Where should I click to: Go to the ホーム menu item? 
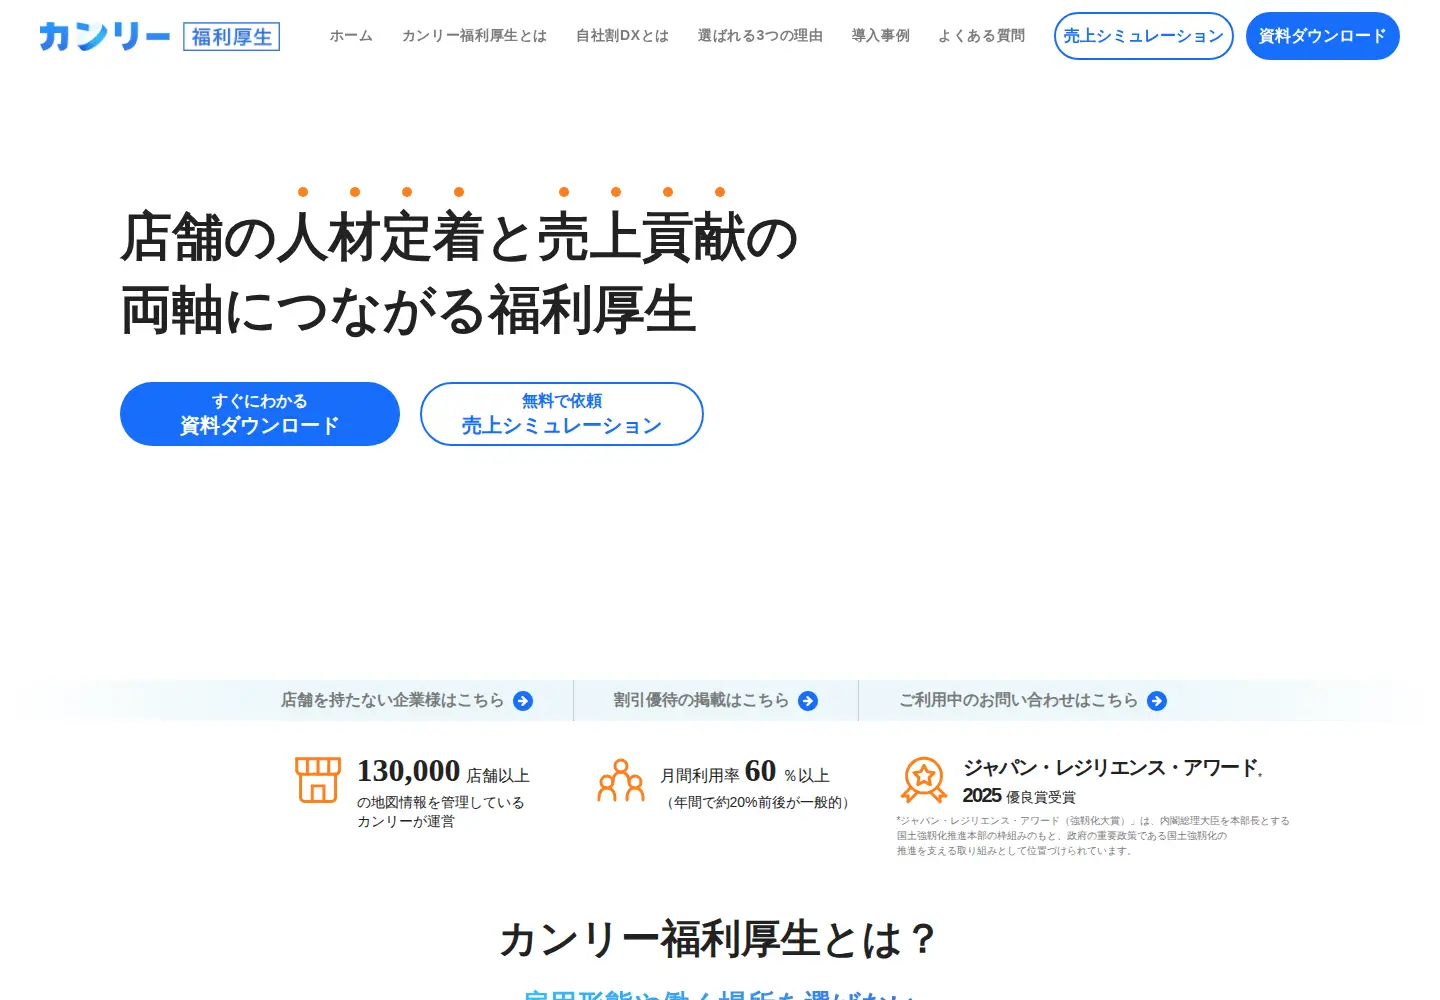[x=351, y=36]
